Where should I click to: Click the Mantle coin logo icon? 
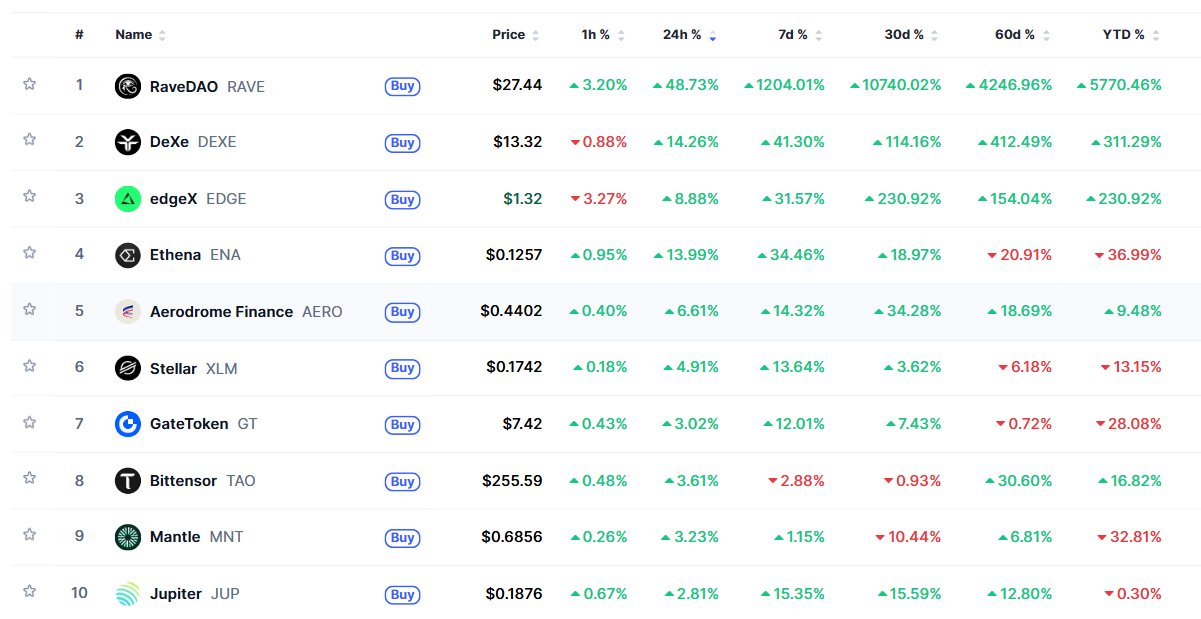pos(128,537)
